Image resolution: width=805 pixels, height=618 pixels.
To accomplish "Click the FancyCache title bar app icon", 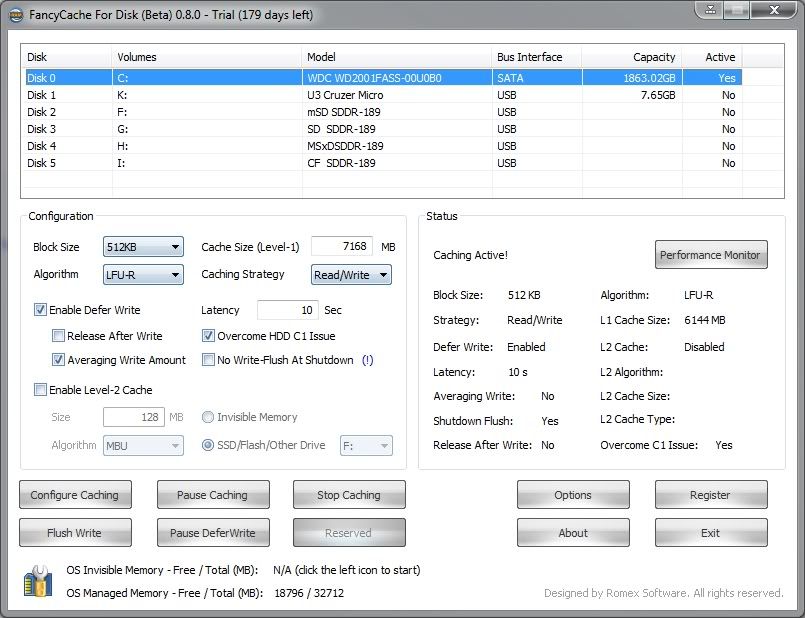I will tap(13, 12).
